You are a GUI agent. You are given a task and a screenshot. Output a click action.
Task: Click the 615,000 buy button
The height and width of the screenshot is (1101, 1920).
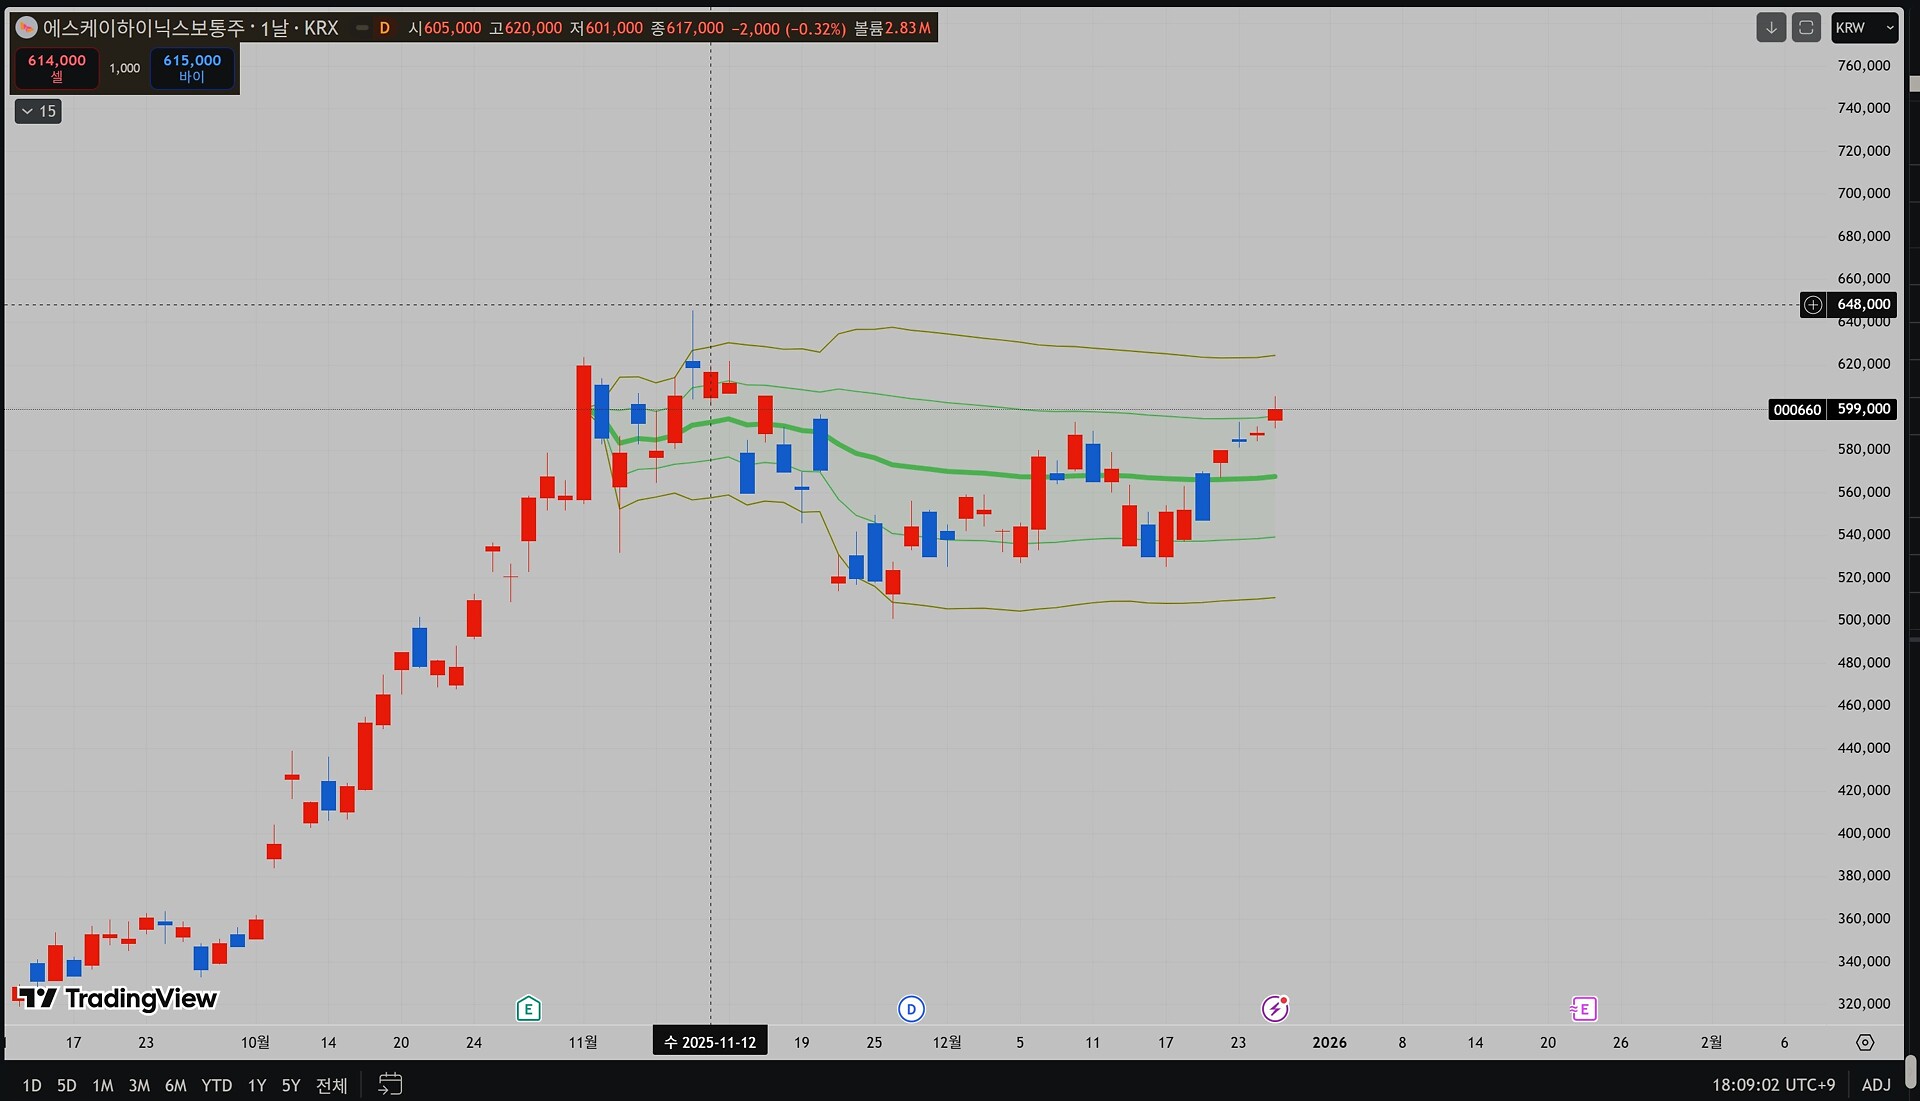click(x=192, y=68)
